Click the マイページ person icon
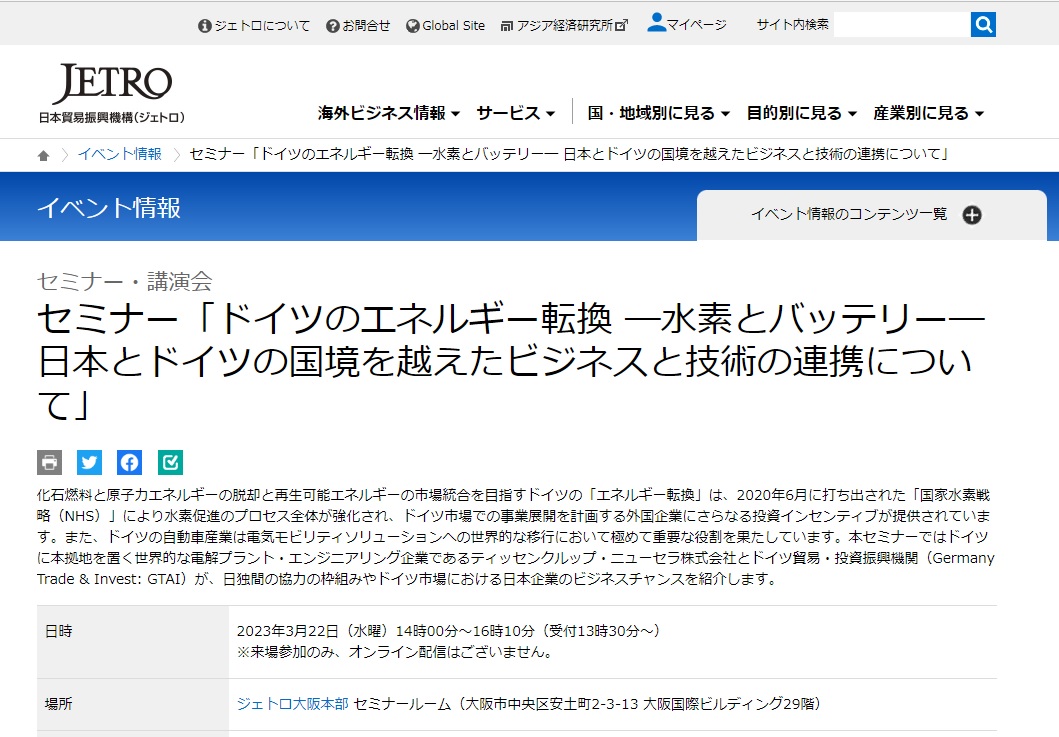 point(656,22)
